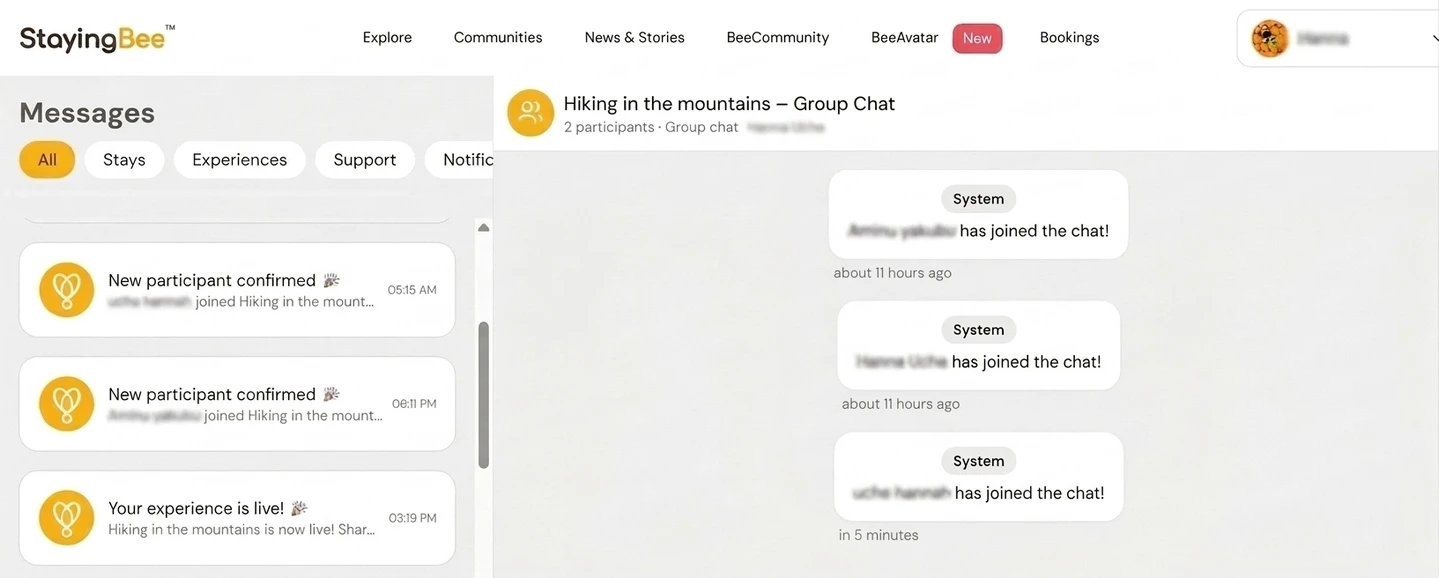The image size is (1439, 578).
Task: Expand the user profile dropdown chevron
Action: (x=1433, y=39)
